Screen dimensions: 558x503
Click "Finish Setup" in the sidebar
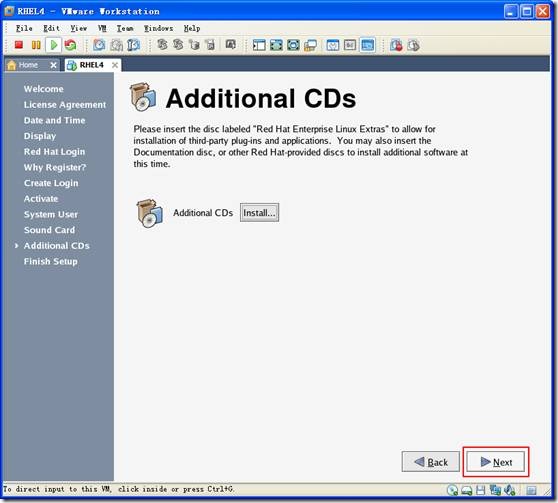51,261
